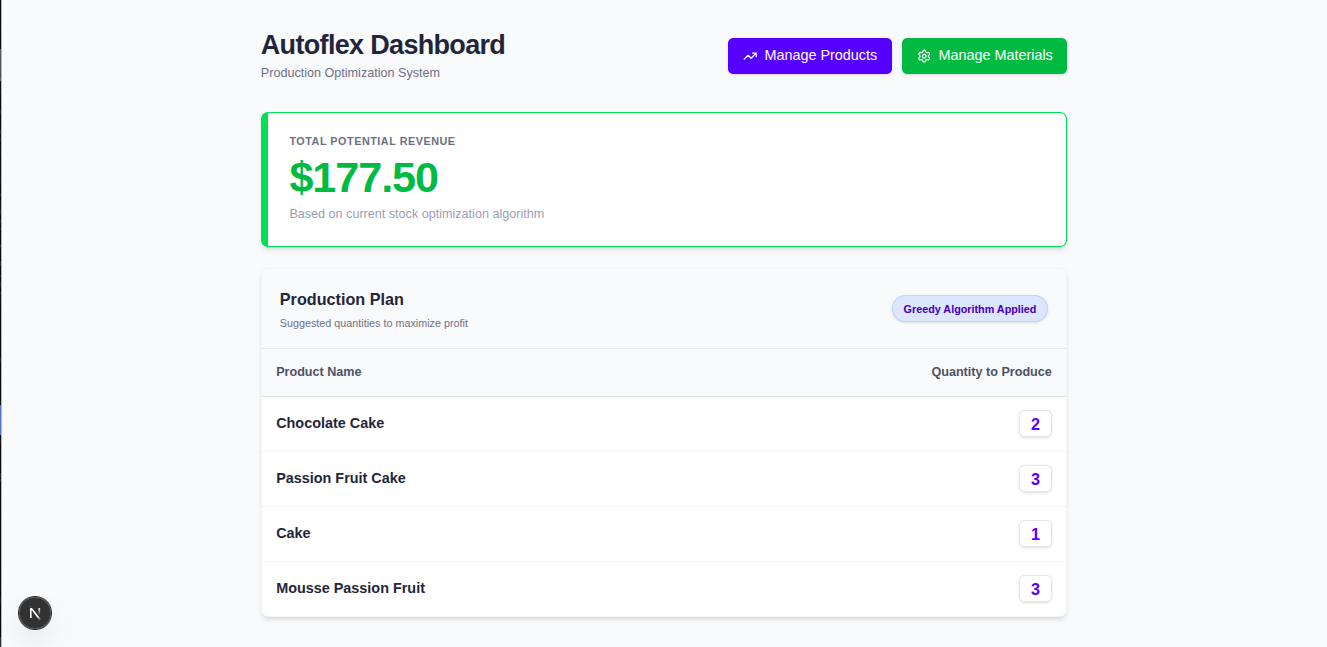Click the Autoflex Dashboard title
Screen dimensions: 1327x647
(x=382, y=45)
